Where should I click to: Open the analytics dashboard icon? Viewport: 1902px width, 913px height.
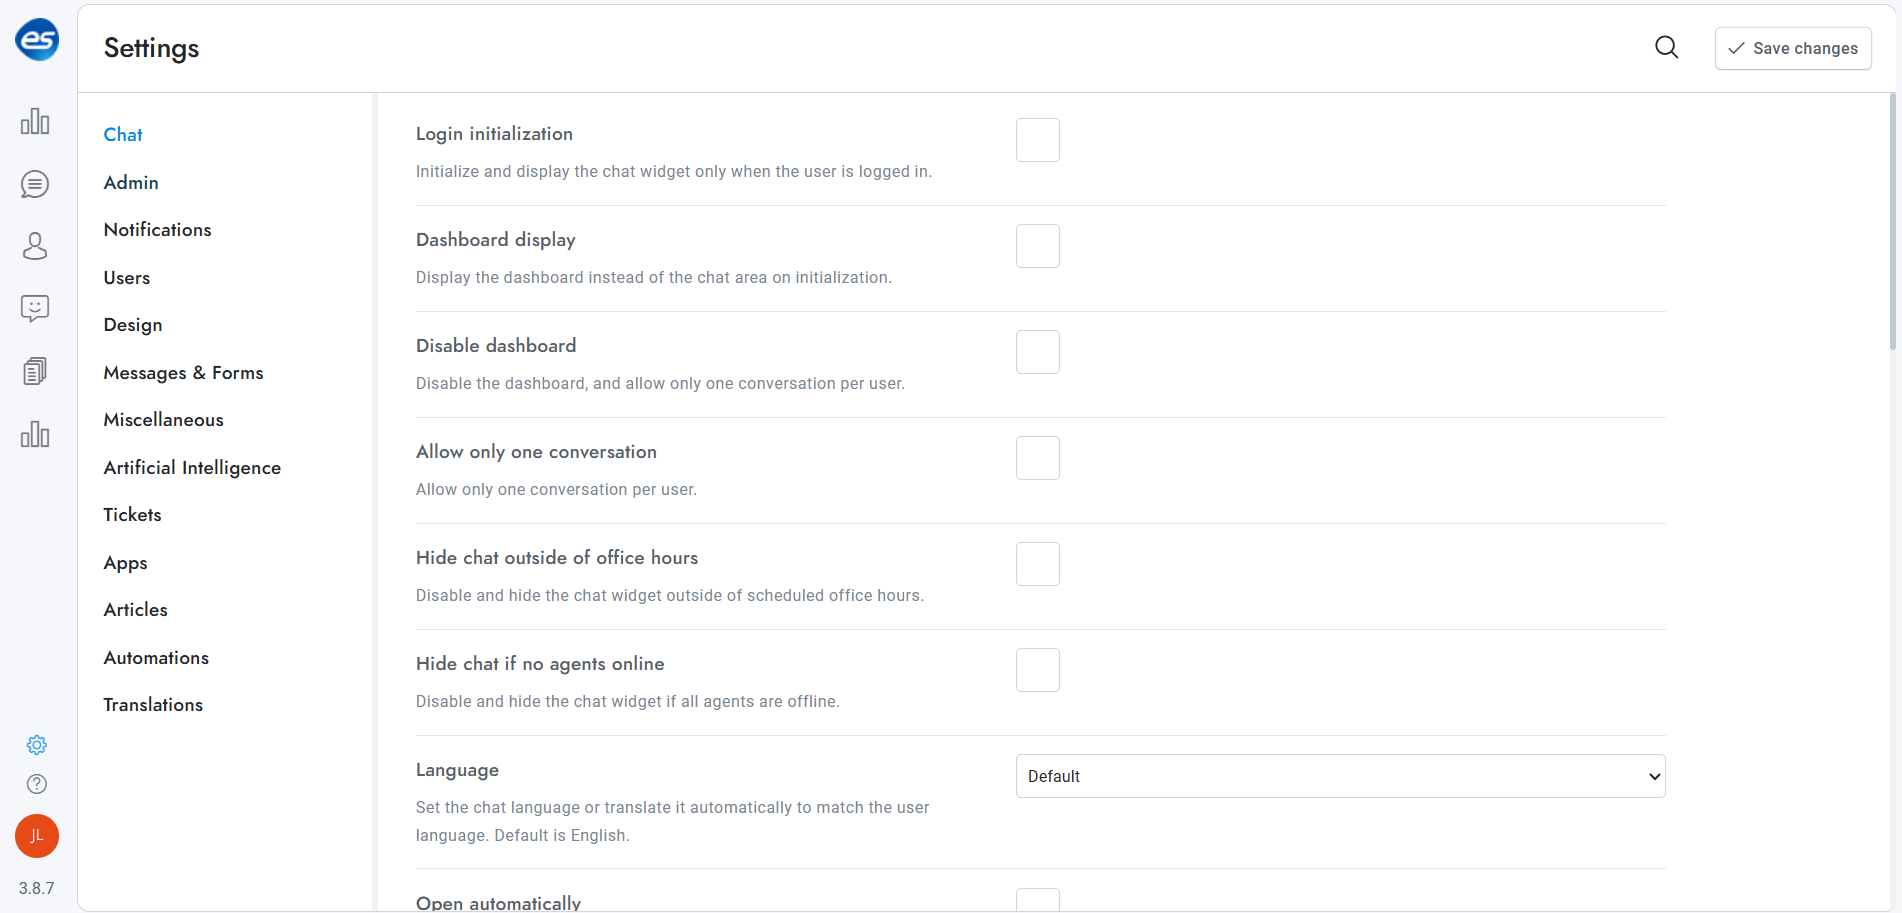35,121
